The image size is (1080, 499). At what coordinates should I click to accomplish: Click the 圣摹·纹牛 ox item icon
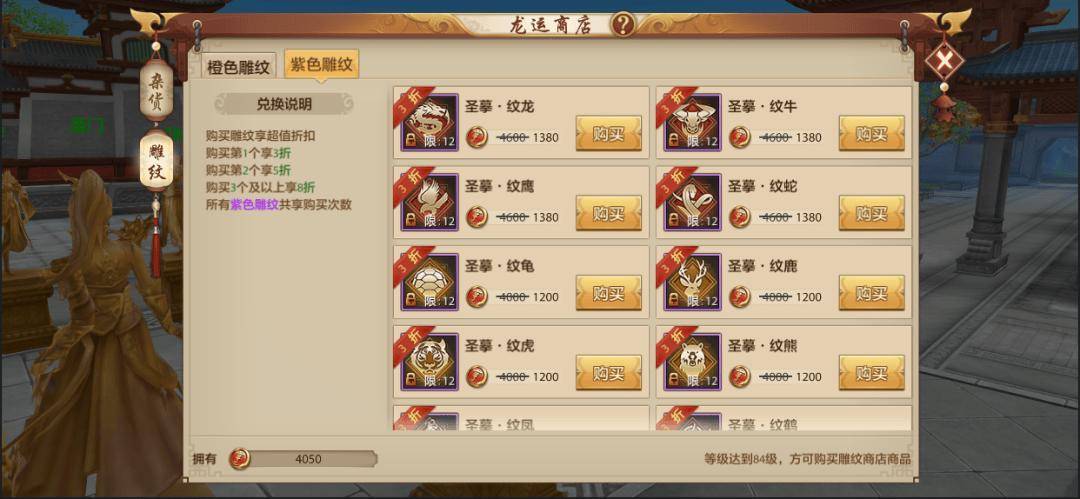click(693, 123)
